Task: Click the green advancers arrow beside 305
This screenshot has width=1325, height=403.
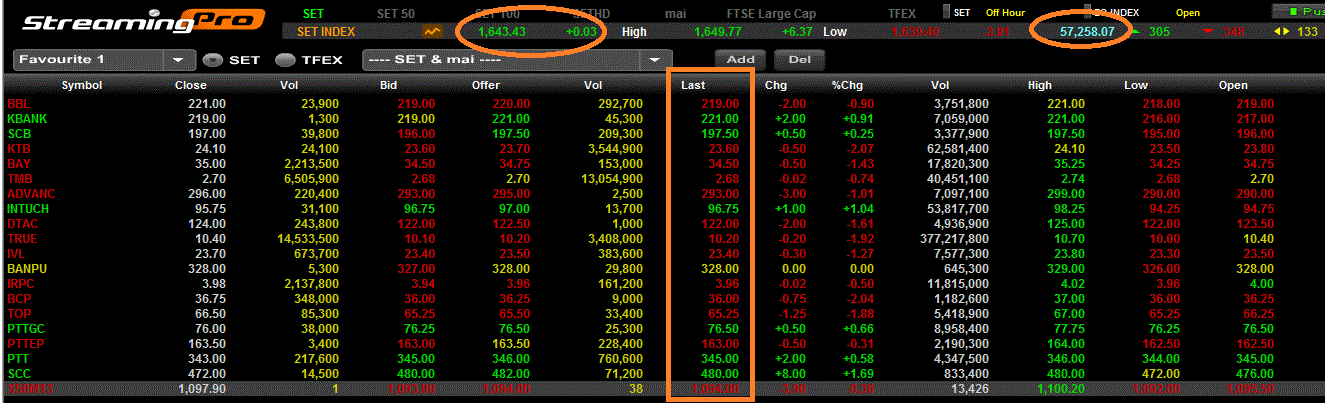Action: pyautogui.click(x=1137, y=32)
